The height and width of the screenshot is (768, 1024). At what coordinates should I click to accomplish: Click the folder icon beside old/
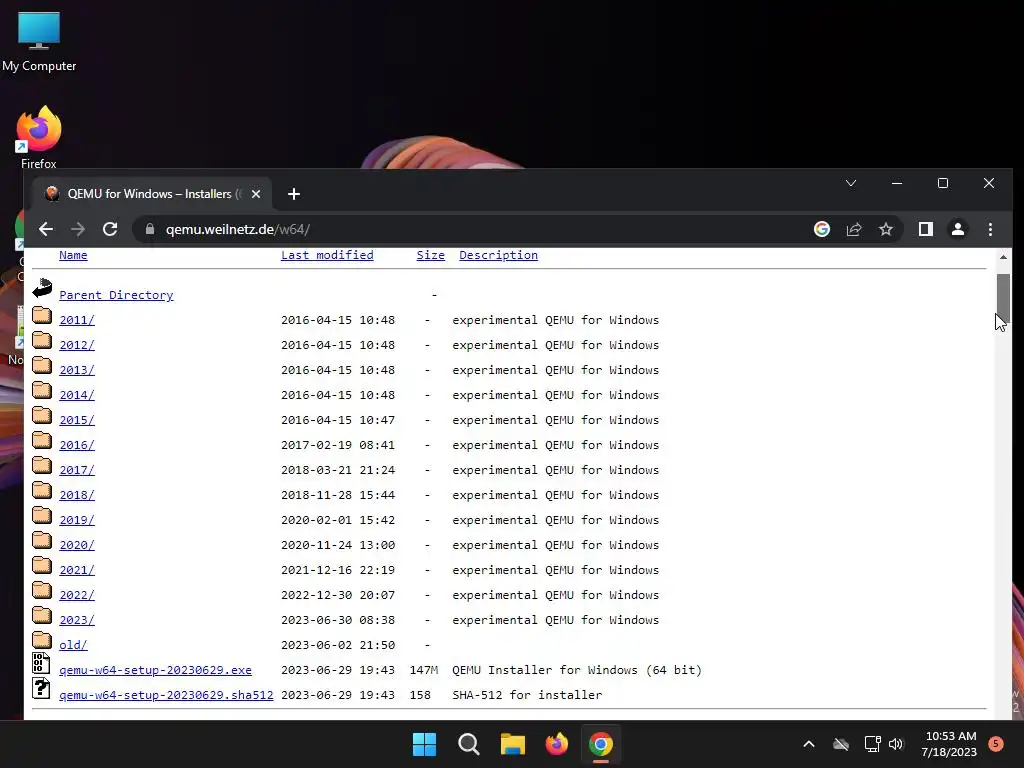(42, 640)
